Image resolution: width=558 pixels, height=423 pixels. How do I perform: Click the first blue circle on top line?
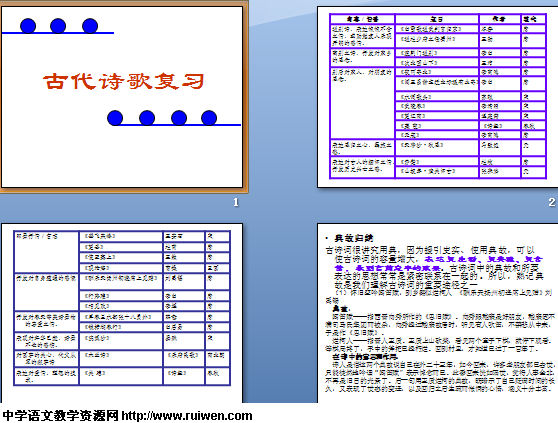[x=28, y=26]
